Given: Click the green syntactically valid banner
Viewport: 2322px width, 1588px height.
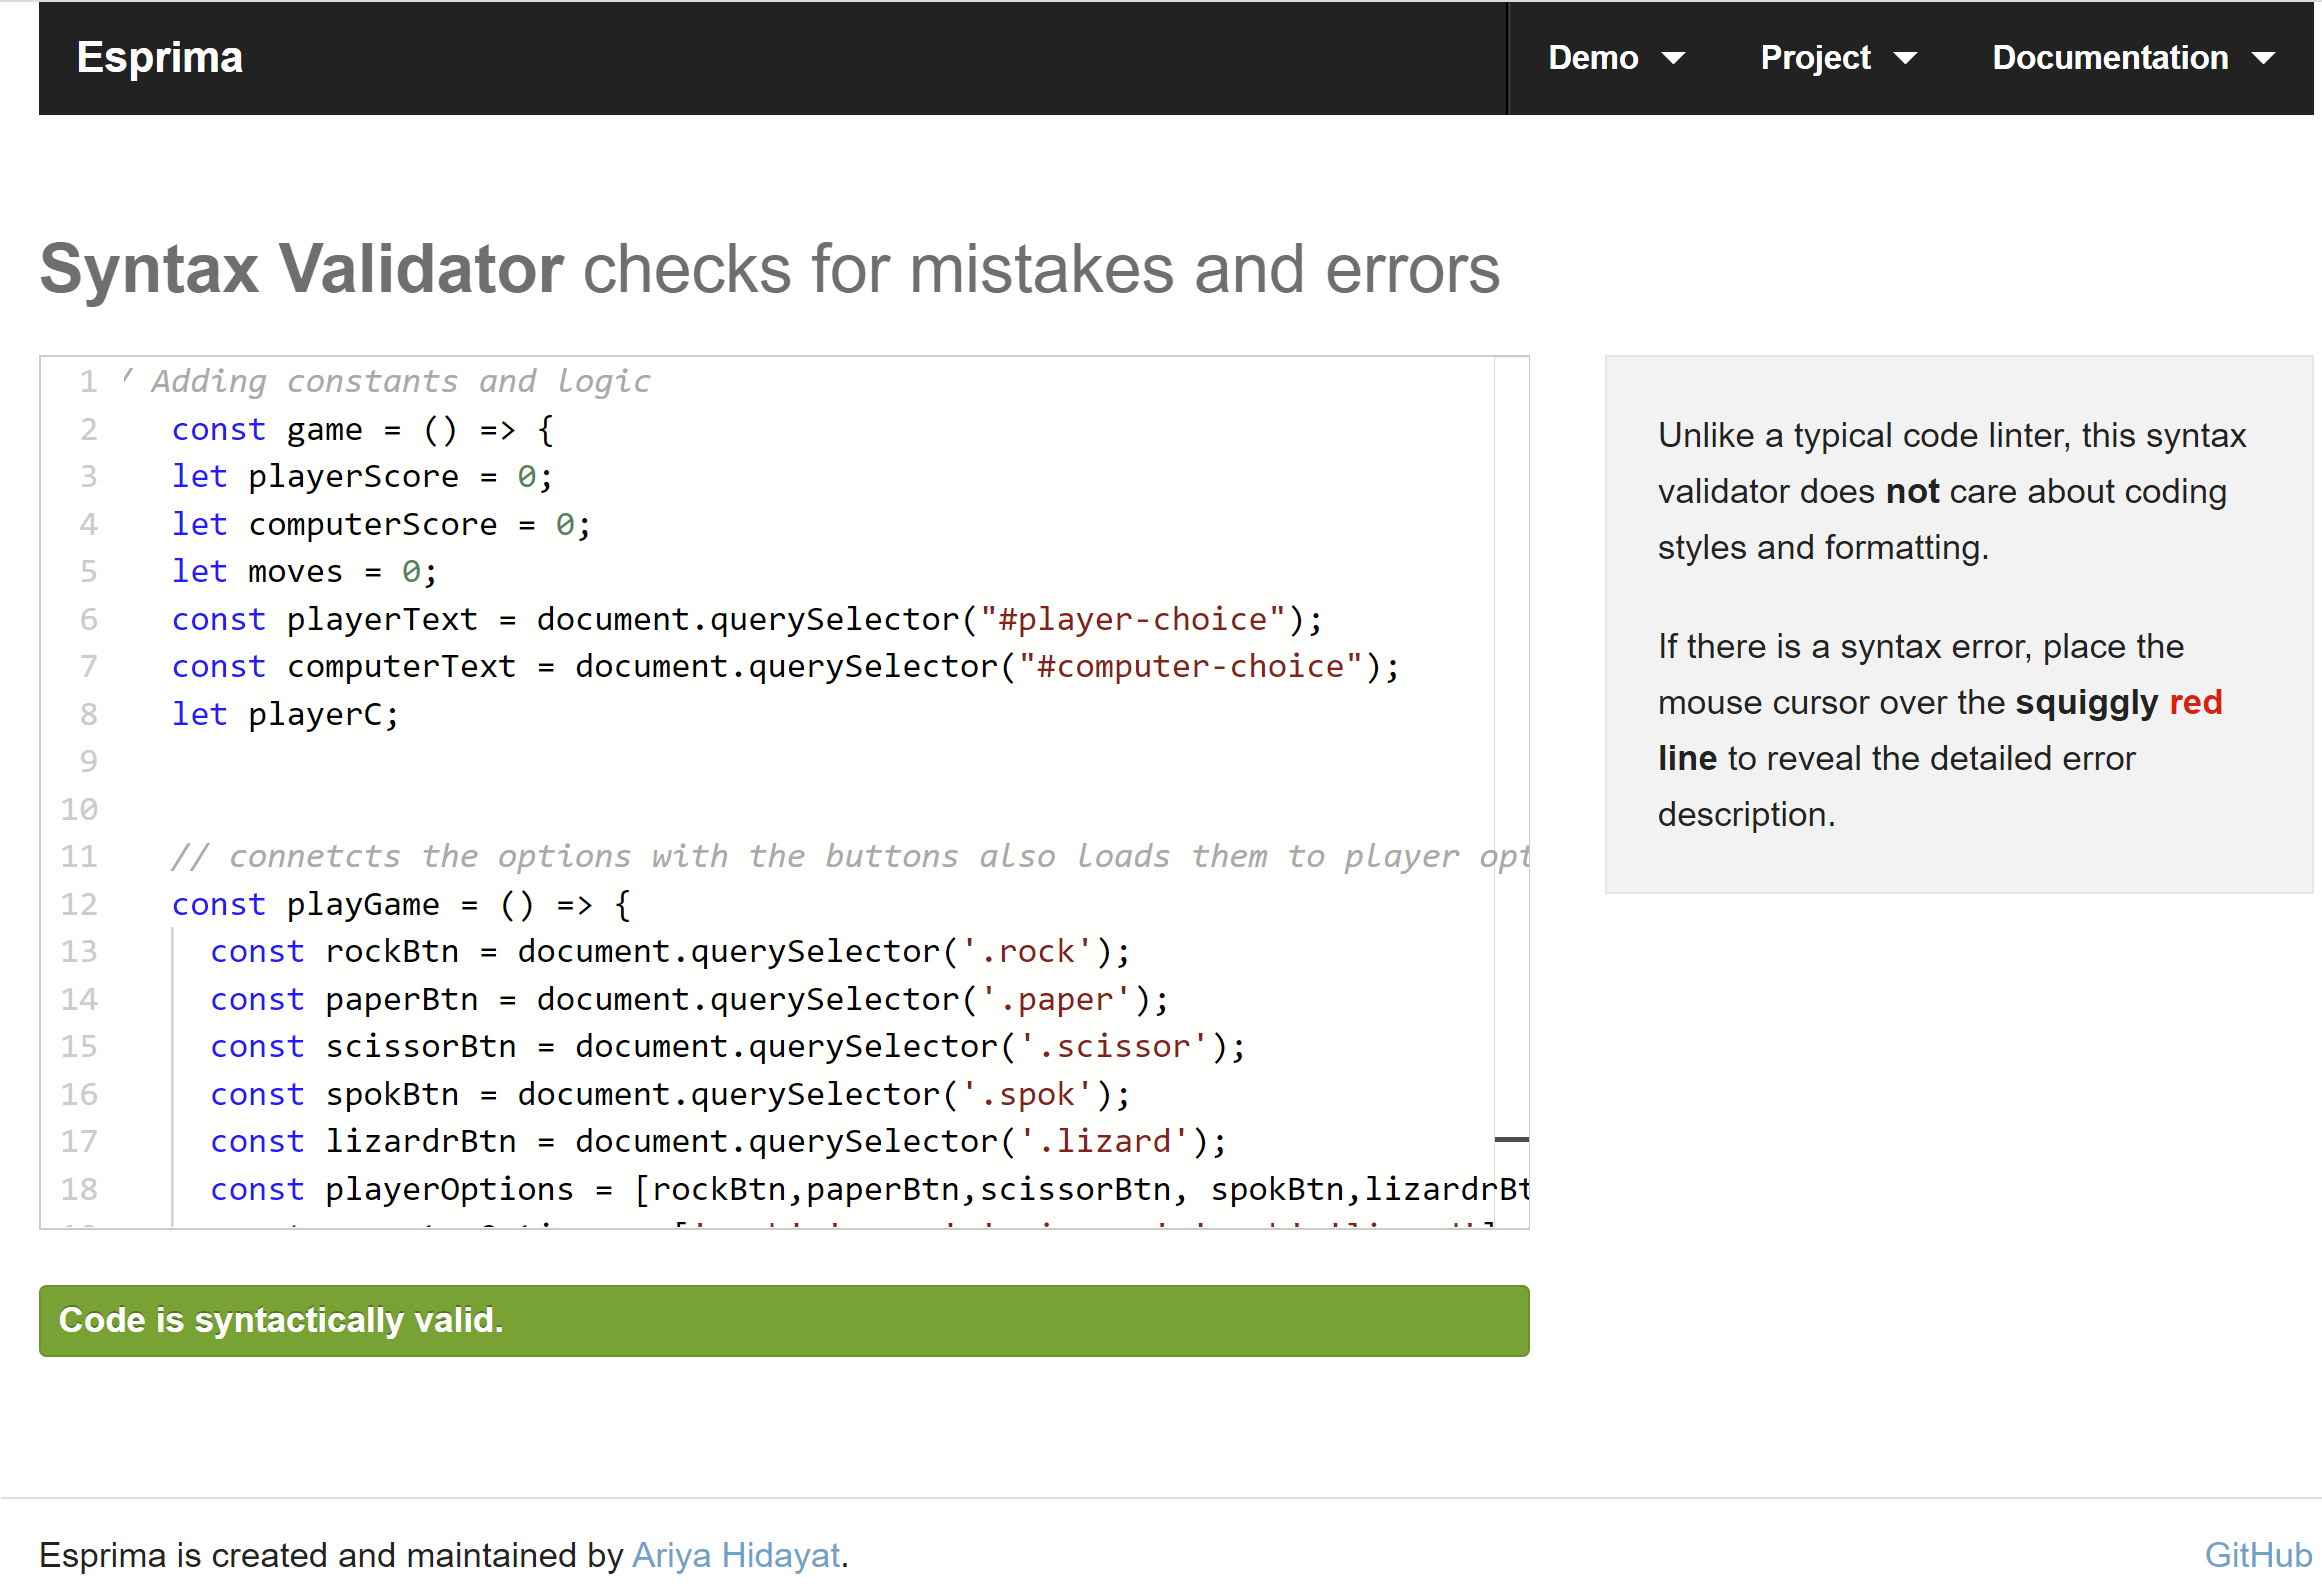Looking at the screenshot, I should pos(783,1320).
